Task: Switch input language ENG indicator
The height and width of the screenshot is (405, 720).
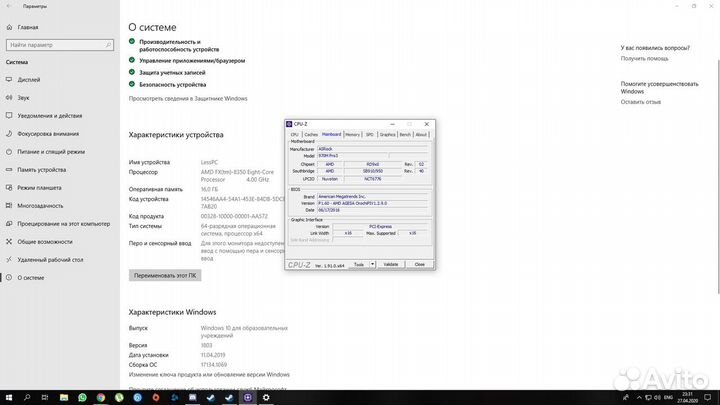Action: (668, 397)
